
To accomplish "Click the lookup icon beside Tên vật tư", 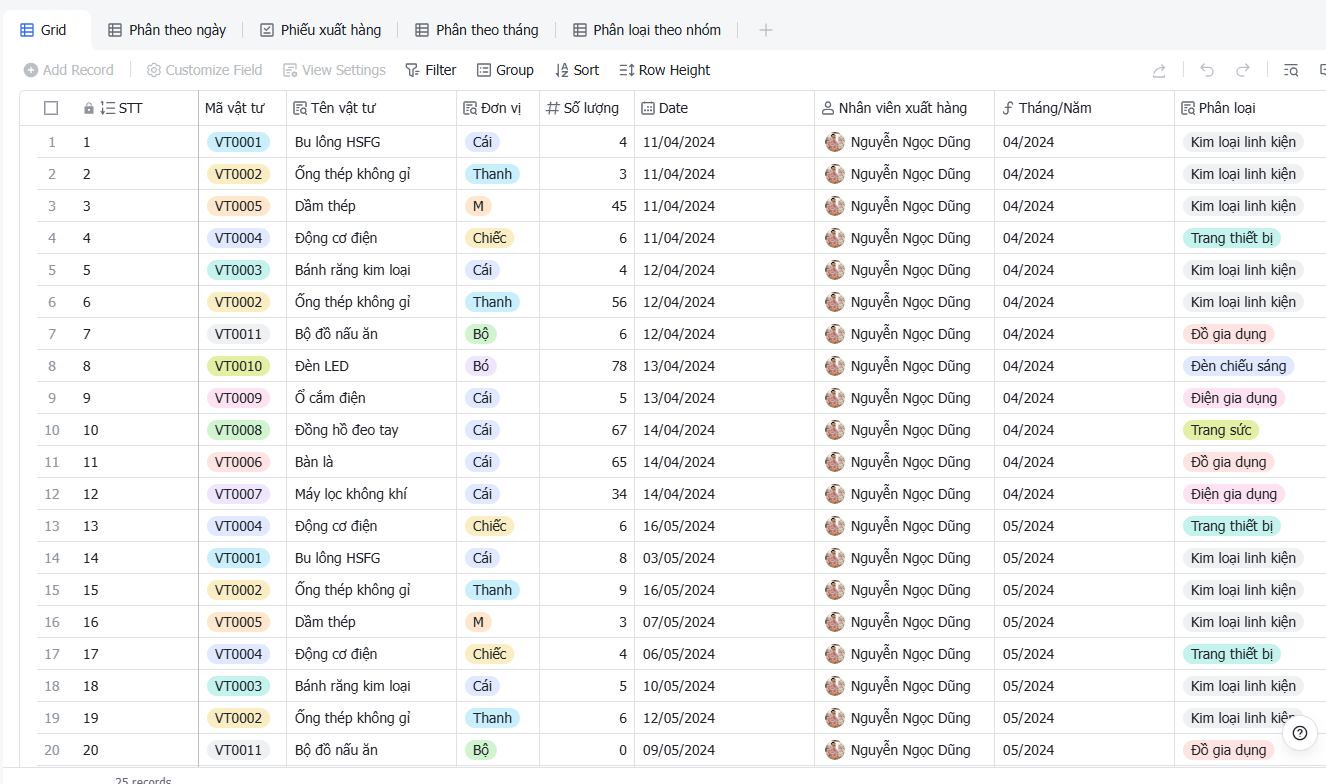I will tap(301, 108).
